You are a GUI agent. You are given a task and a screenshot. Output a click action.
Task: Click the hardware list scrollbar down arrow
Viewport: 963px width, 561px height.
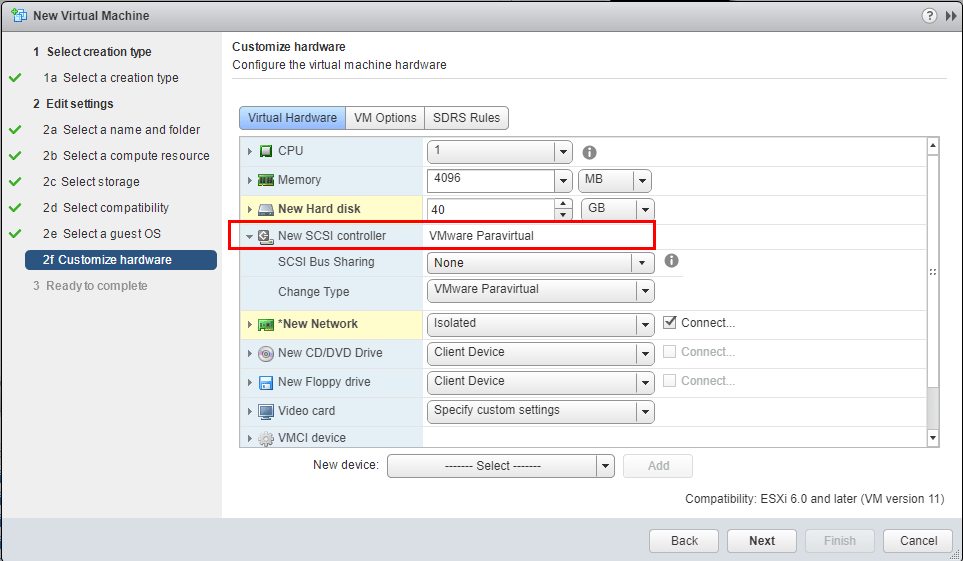point(933,438)
